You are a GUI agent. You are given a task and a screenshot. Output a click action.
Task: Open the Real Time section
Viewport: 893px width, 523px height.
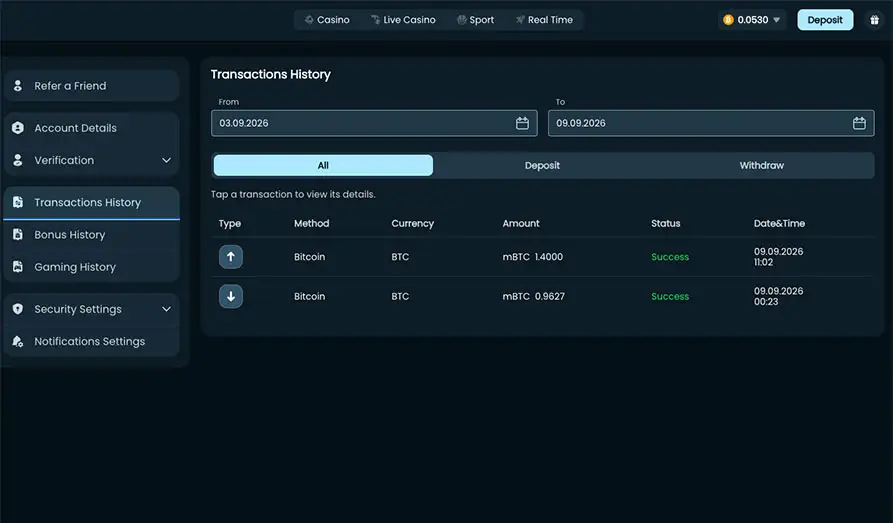544,20
